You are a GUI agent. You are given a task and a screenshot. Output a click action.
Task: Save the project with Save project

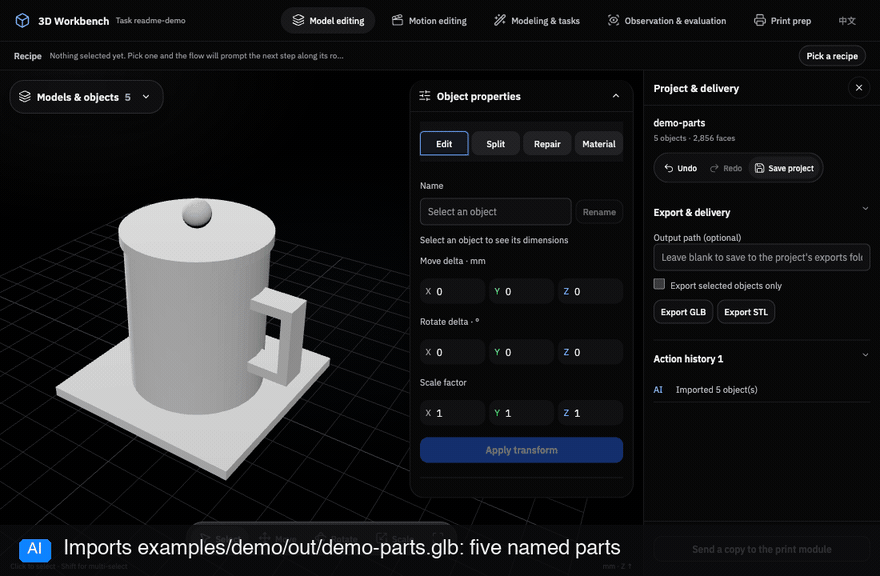point(784,168)
